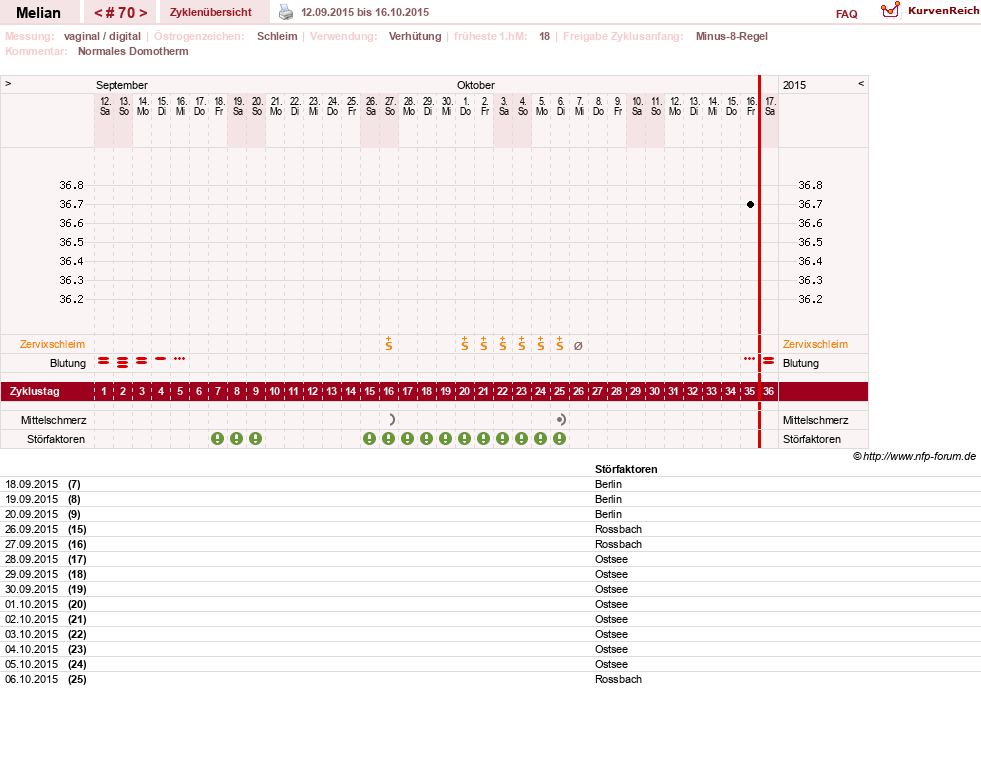981x768 pixels.
Task: Click Rossbach in the 27.09.2015 row
Action: 618,544
